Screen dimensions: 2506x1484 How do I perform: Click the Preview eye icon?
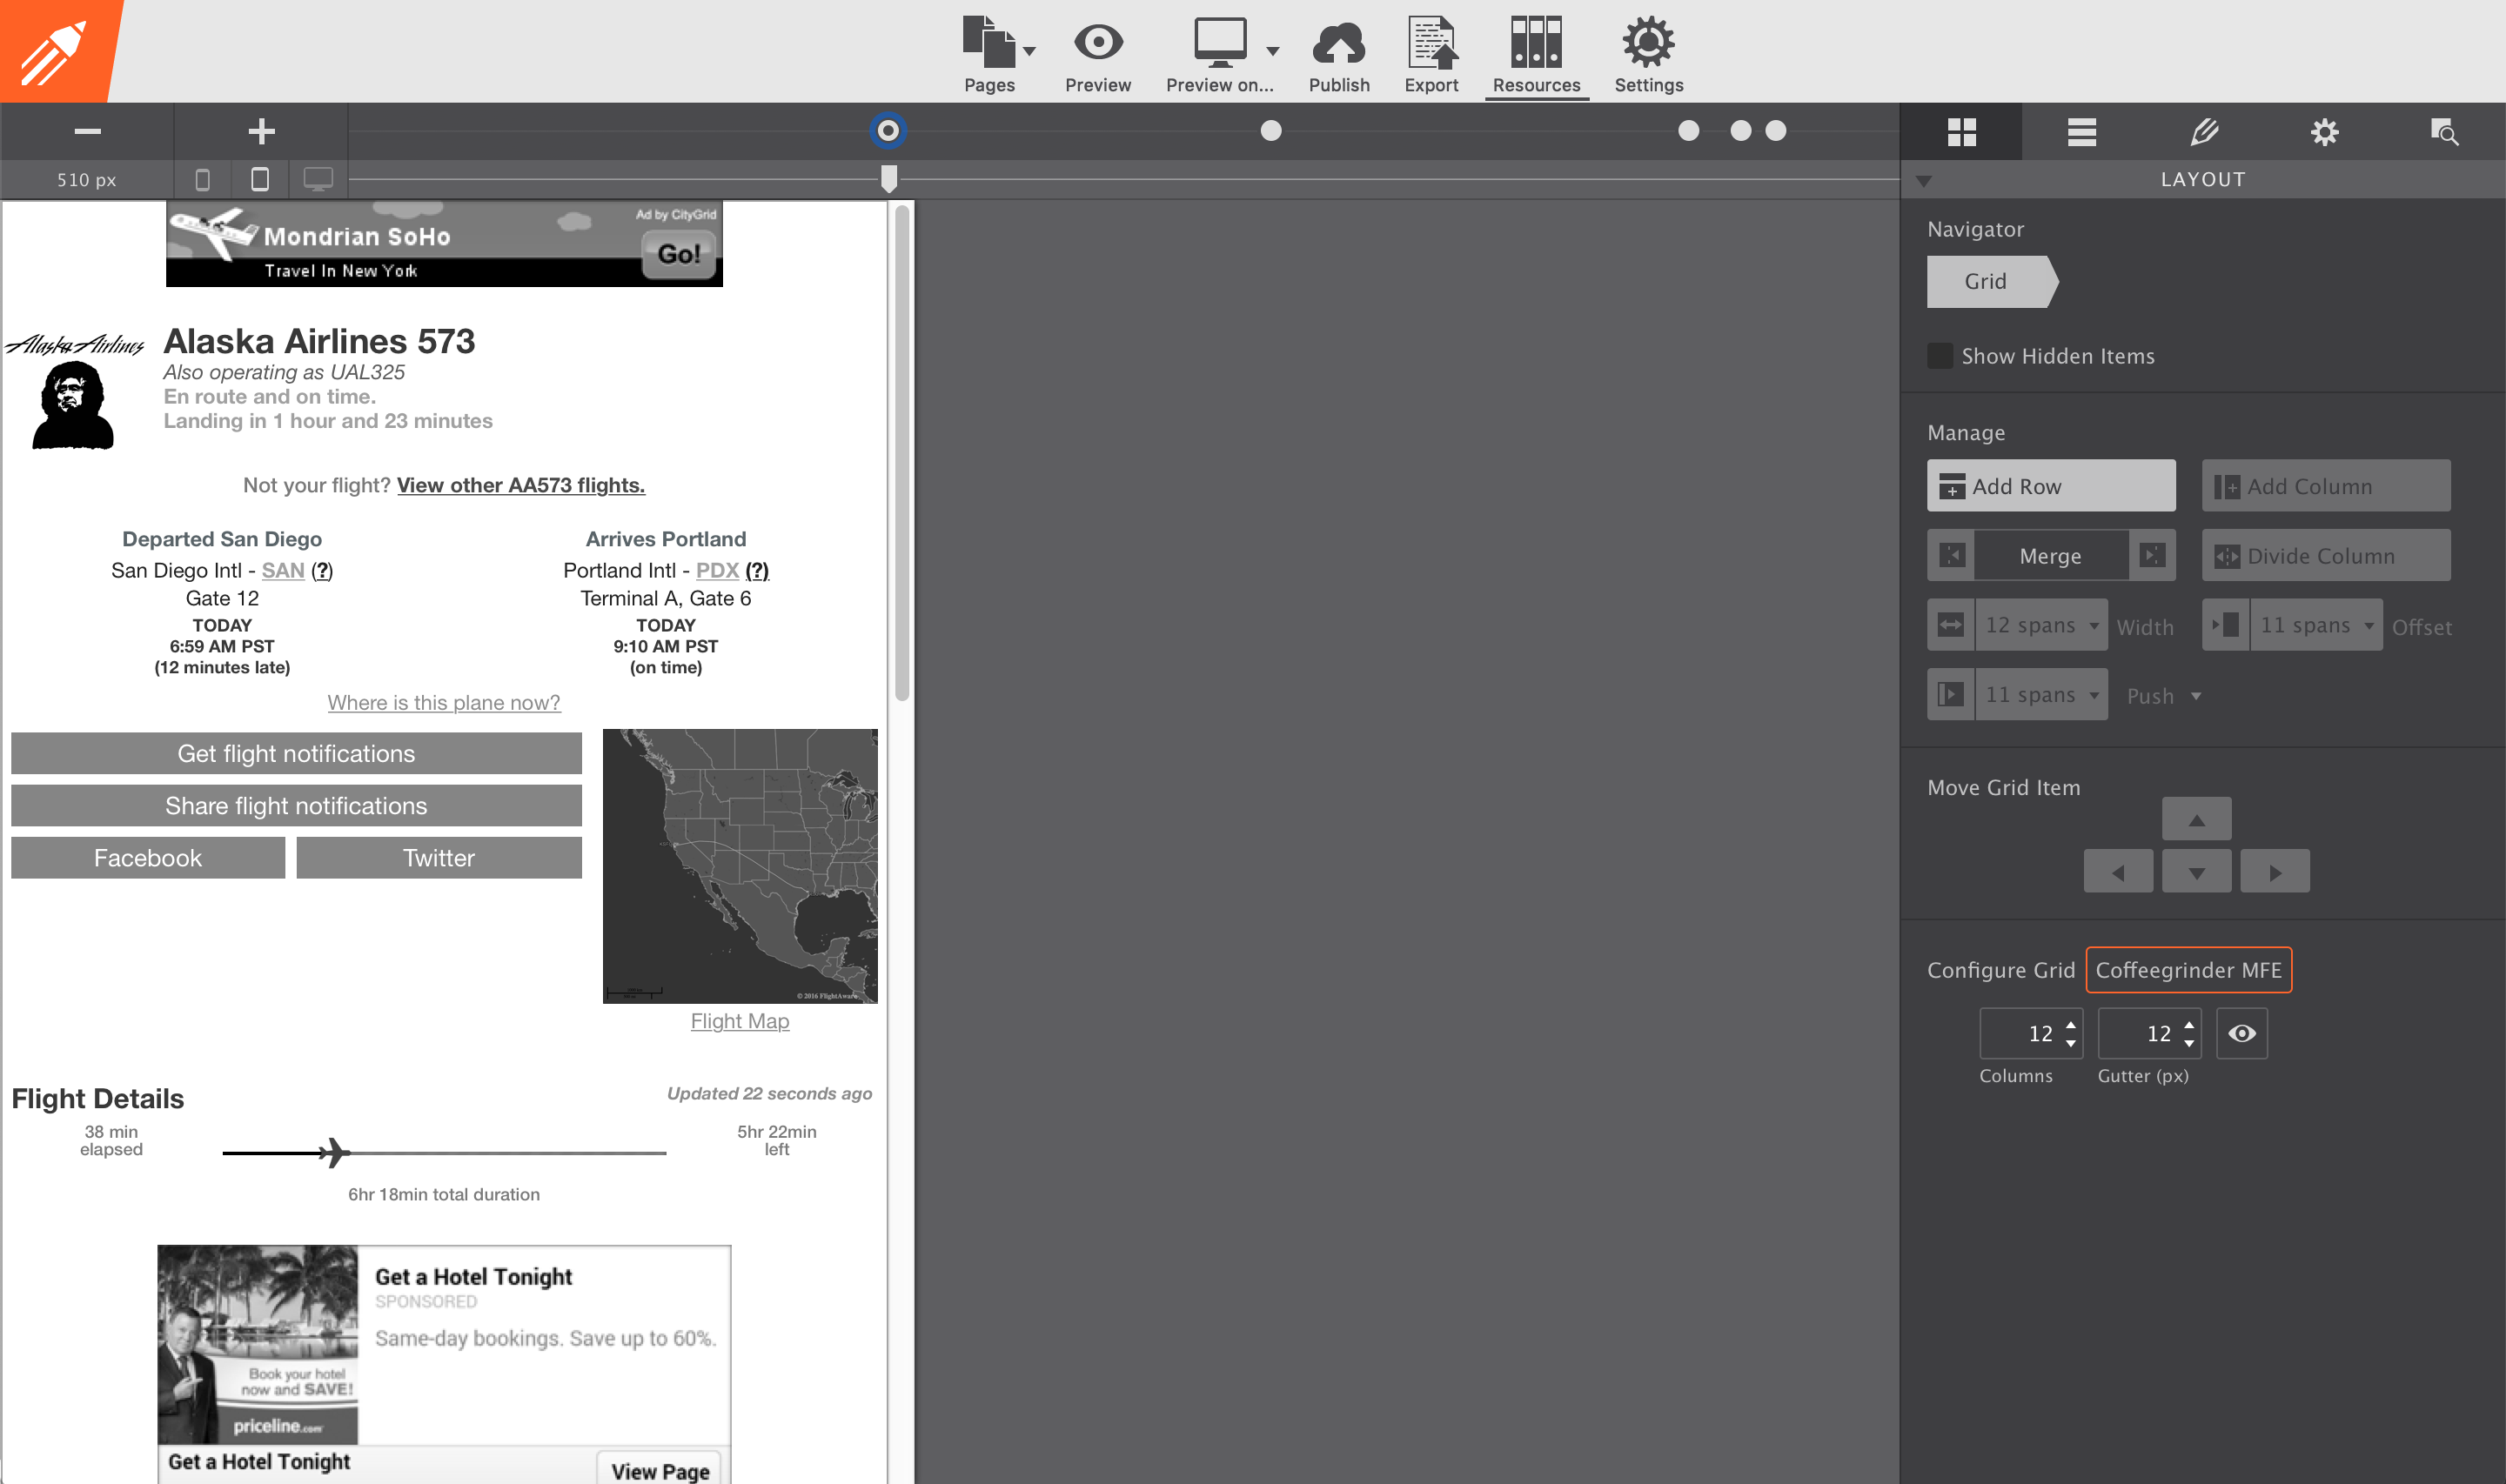[x=1098, y=42]
